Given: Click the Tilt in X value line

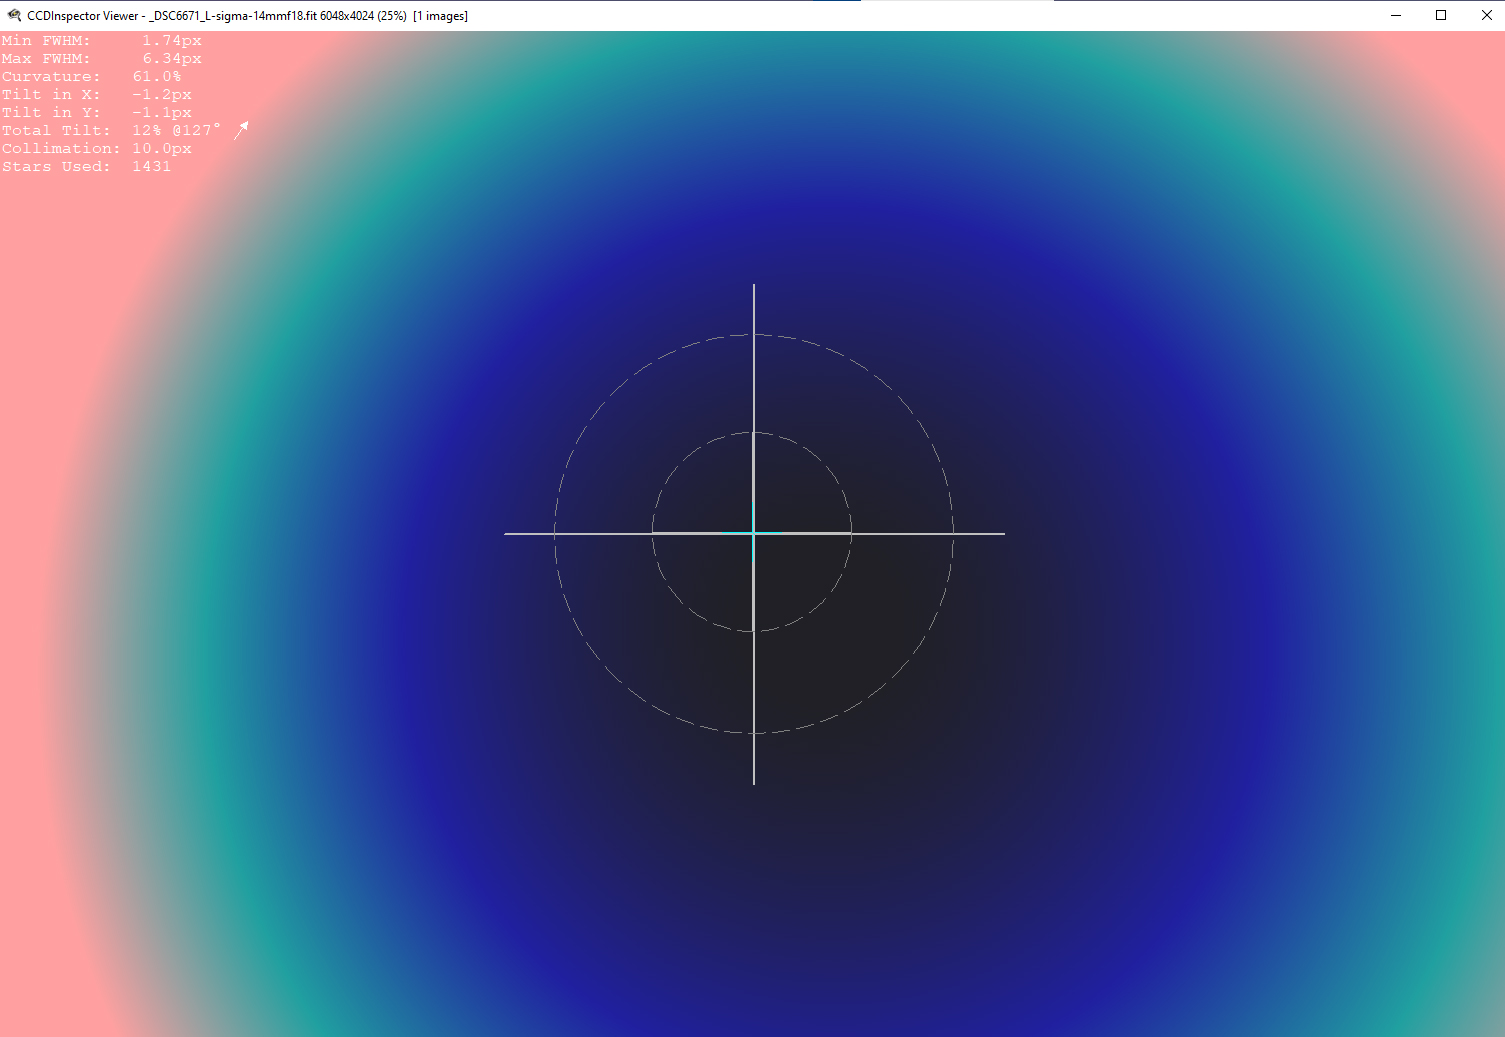Looking at the screenshot, I should click(x=96, y=95).
